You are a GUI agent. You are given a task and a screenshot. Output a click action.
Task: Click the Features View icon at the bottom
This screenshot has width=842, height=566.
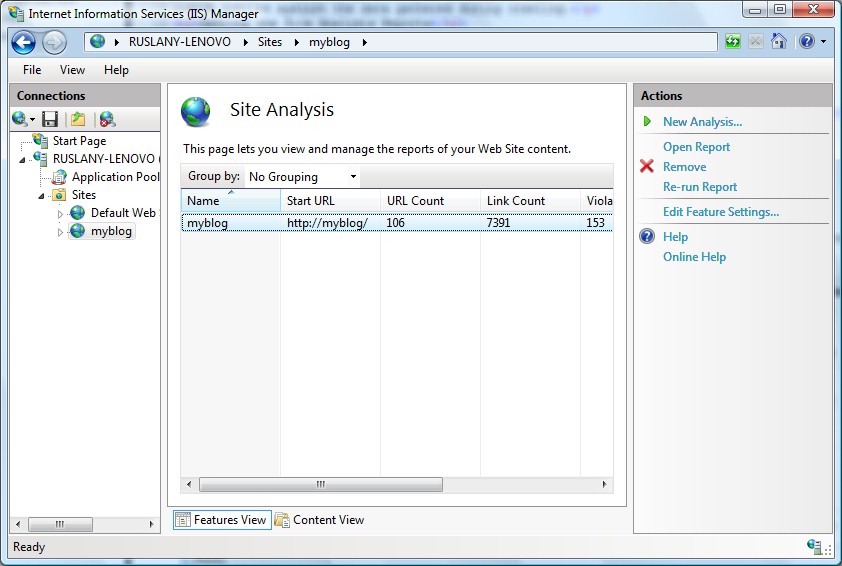coord(183,520)
